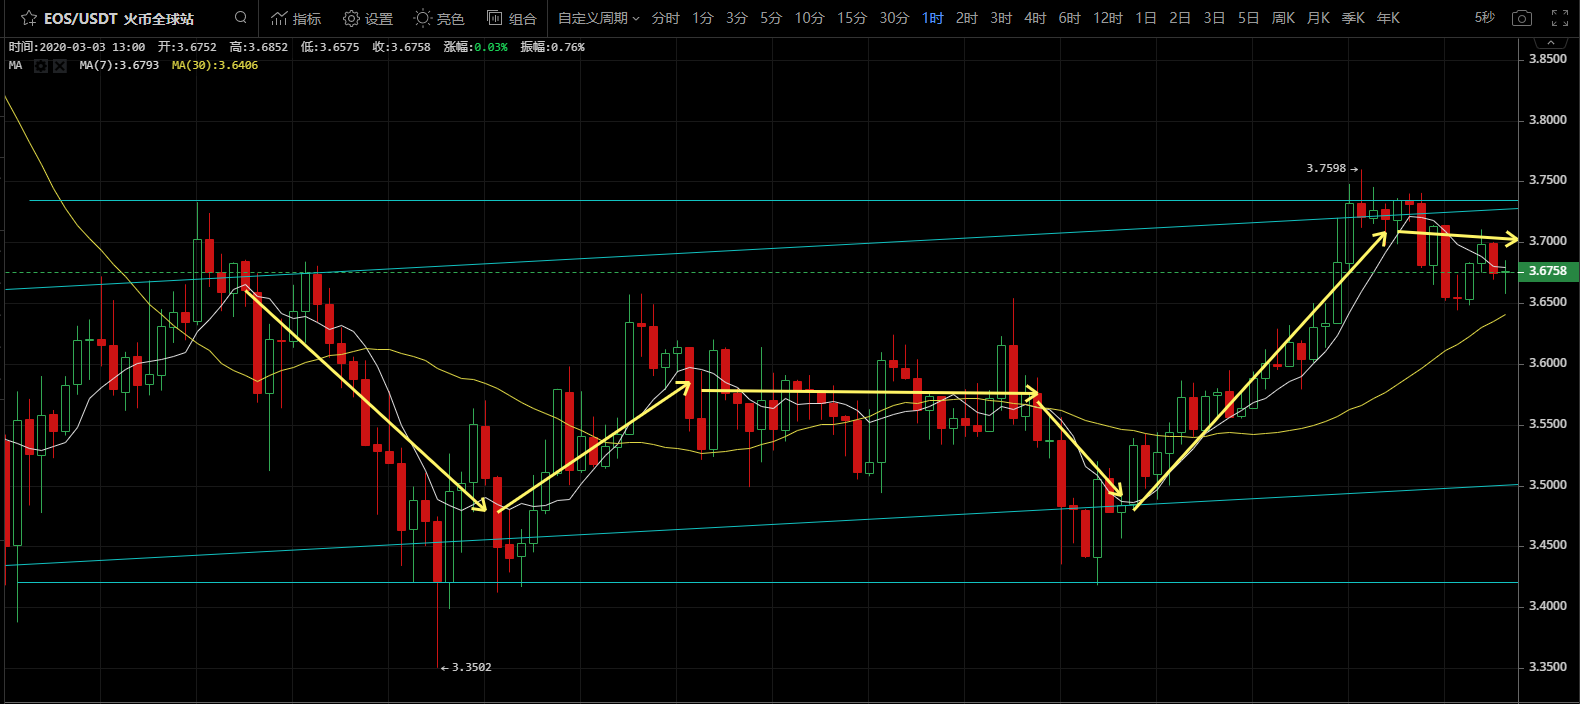Take a chart screenshot with the camera icon
Image resolution: width=1580 pixels, height=704 pixels.
[x=1522, y=18]
